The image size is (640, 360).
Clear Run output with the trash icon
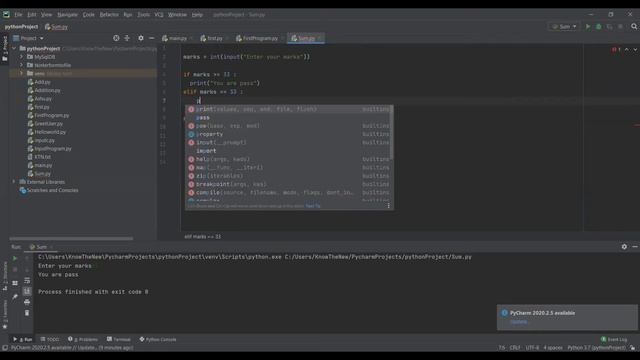point(27,313)
